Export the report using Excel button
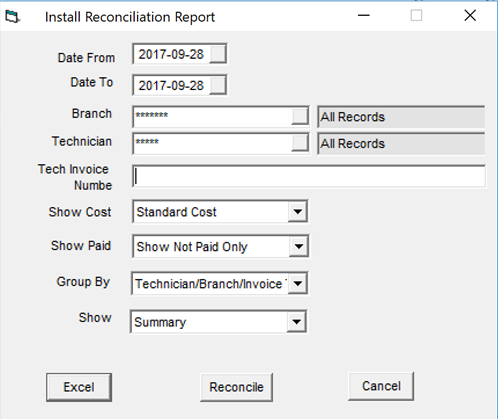Viewport: 498px width, 419px height. click(x=79, y=387)
